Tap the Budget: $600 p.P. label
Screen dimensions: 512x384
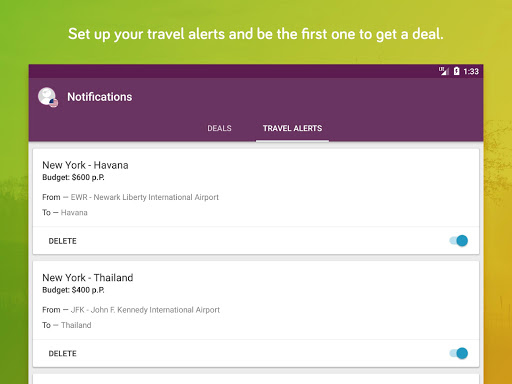pyautogui.click(x=73, y=177)
